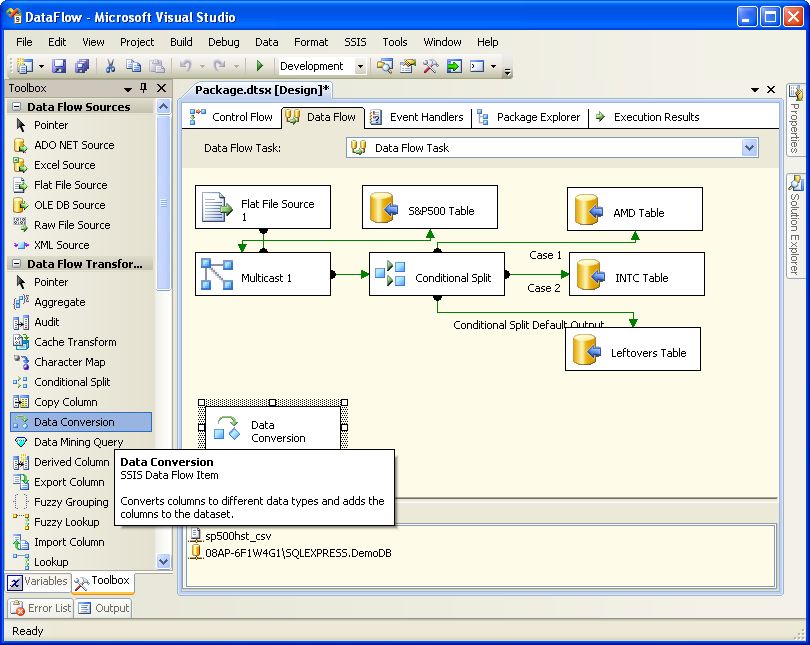Switch to the Execution Results tab
Viewport: 810px width, 645px height.
click(x=648, y=117)
